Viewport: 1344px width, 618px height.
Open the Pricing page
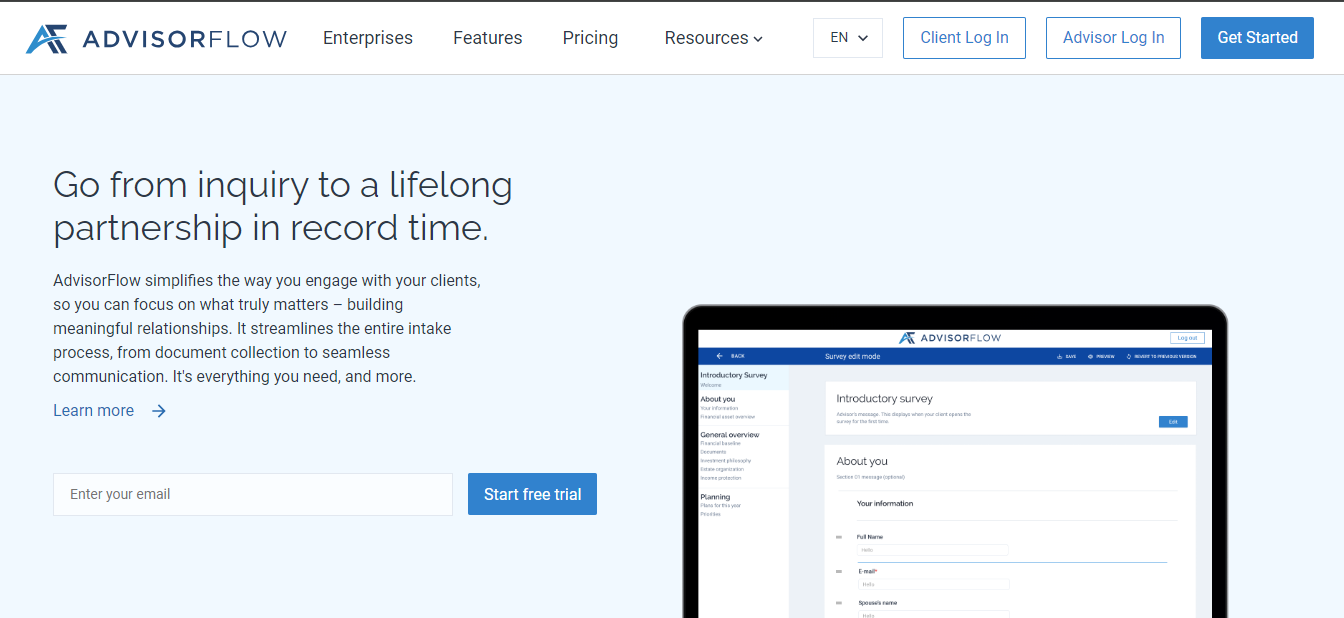(x=590, y=38)
